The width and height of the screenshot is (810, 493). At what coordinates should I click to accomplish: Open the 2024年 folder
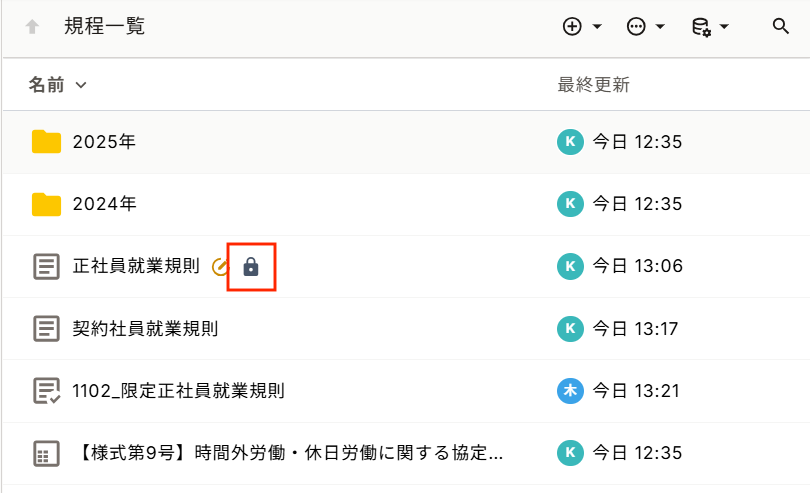pos(104,204)
